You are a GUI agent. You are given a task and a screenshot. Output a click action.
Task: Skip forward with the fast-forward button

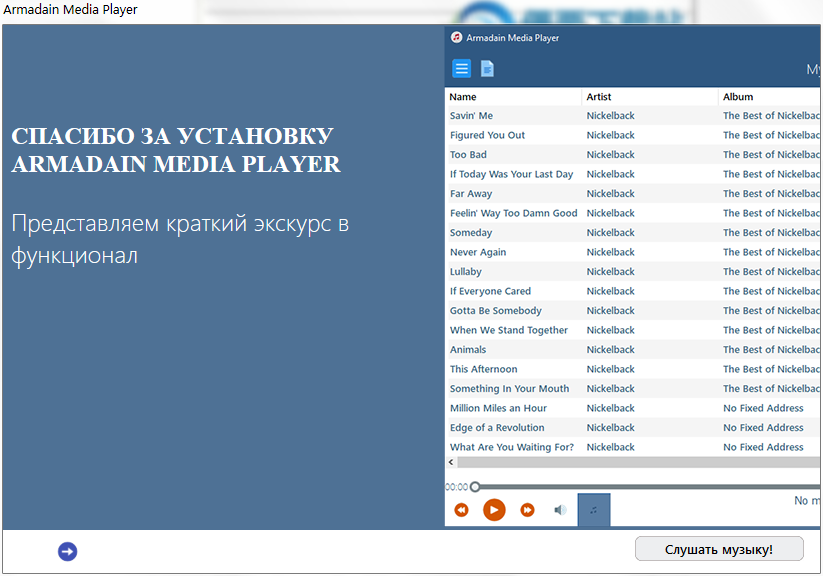(527, 510)
